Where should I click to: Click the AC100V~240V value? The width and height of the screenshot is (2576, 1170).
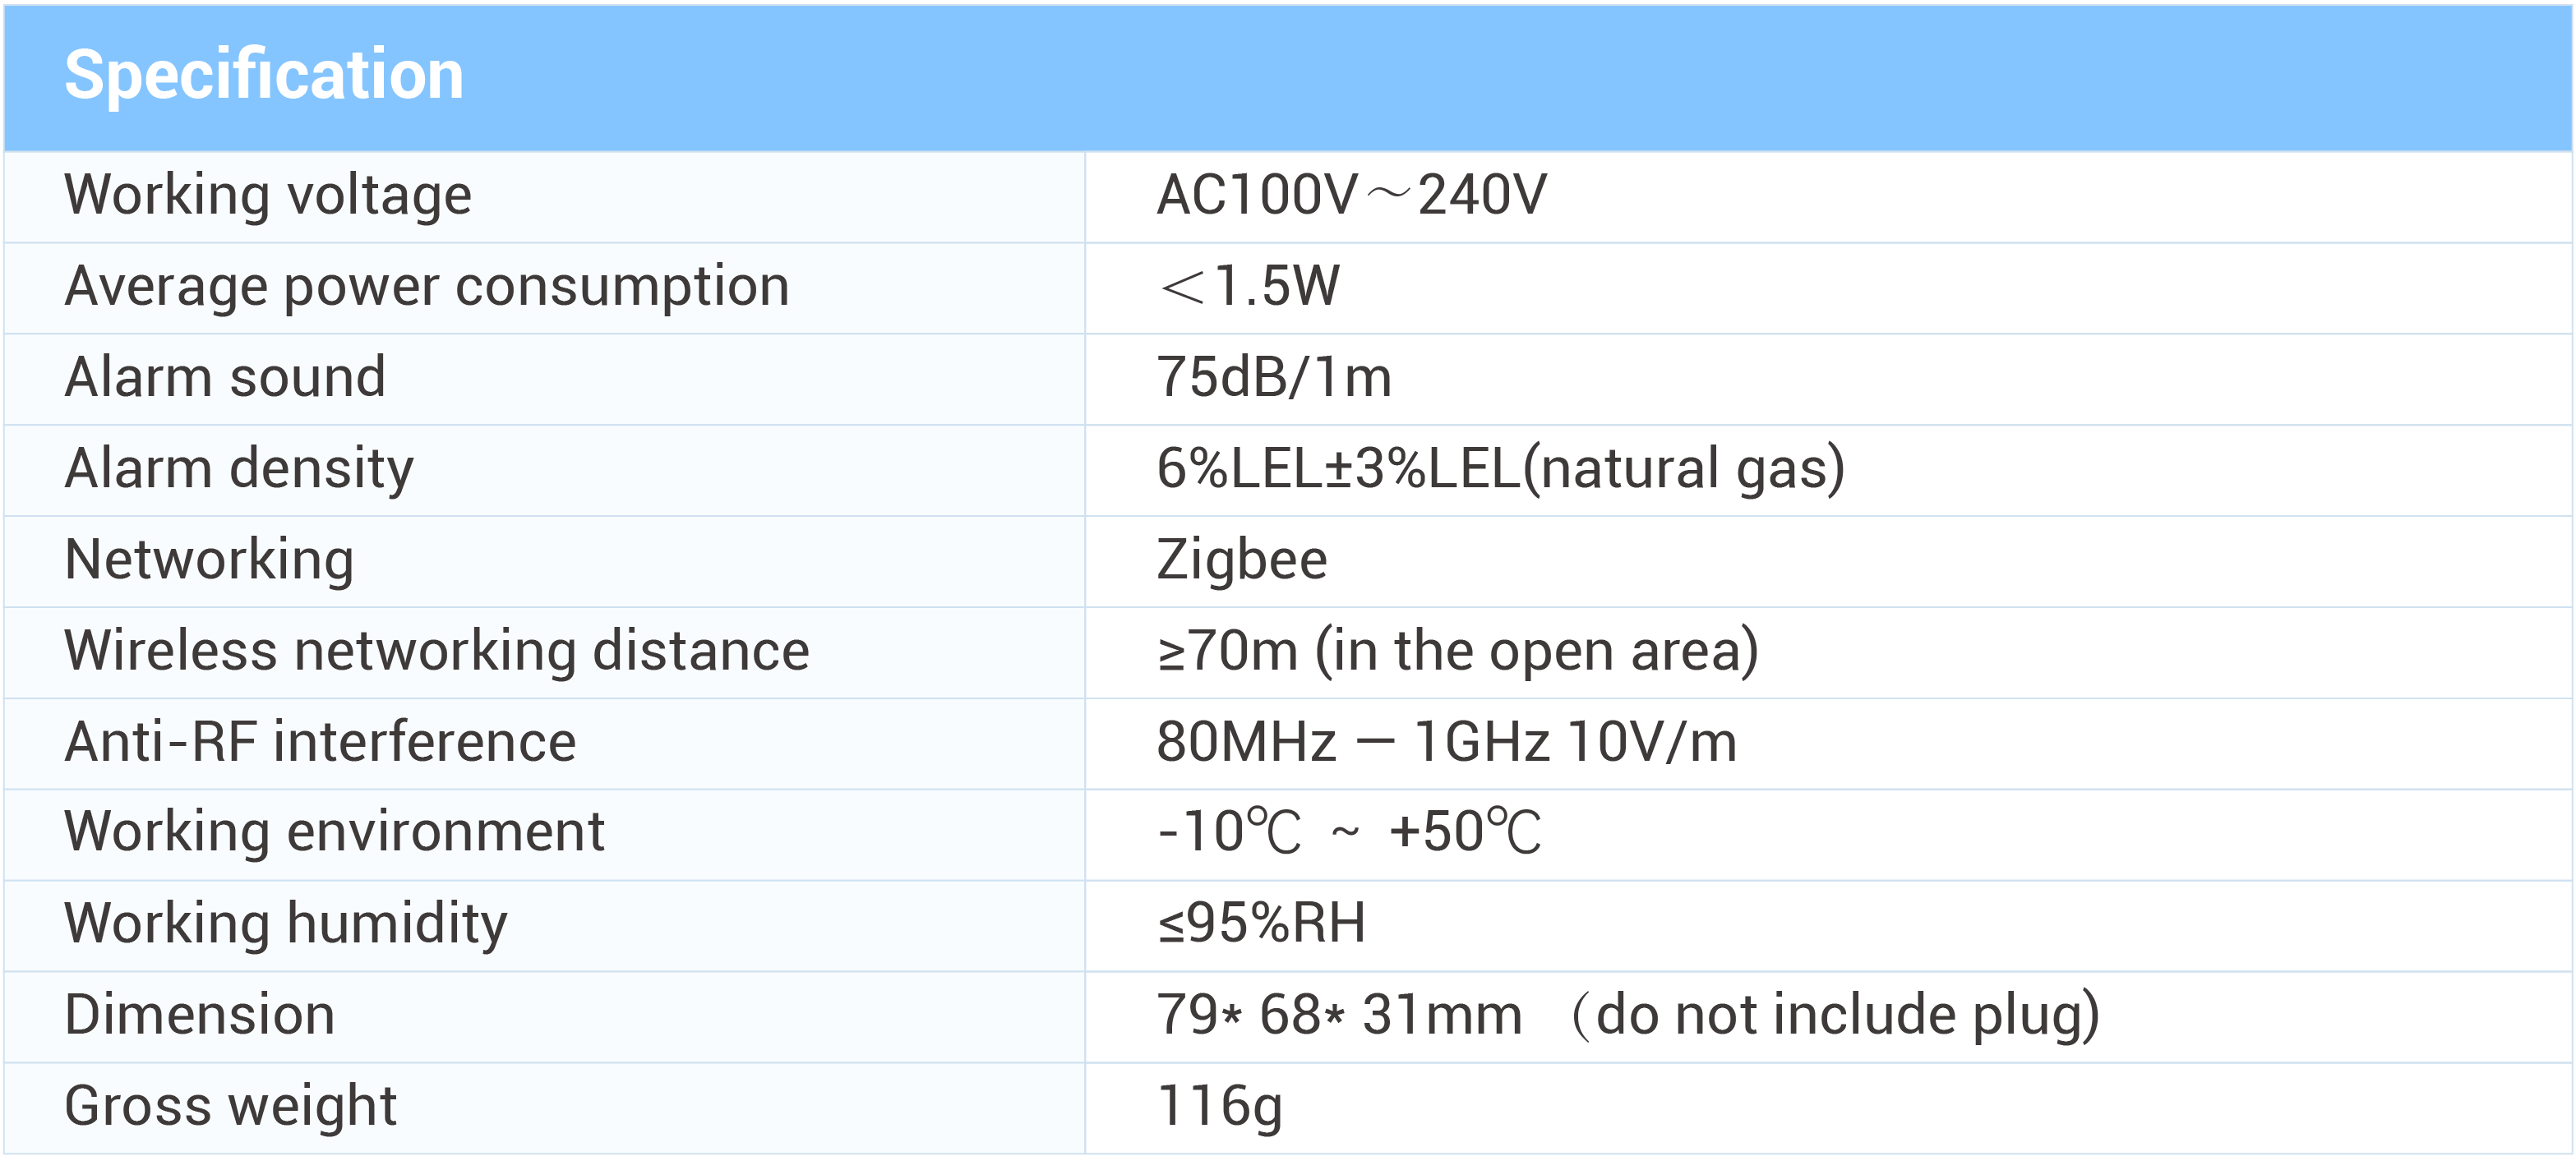[x=1352, y=195]
